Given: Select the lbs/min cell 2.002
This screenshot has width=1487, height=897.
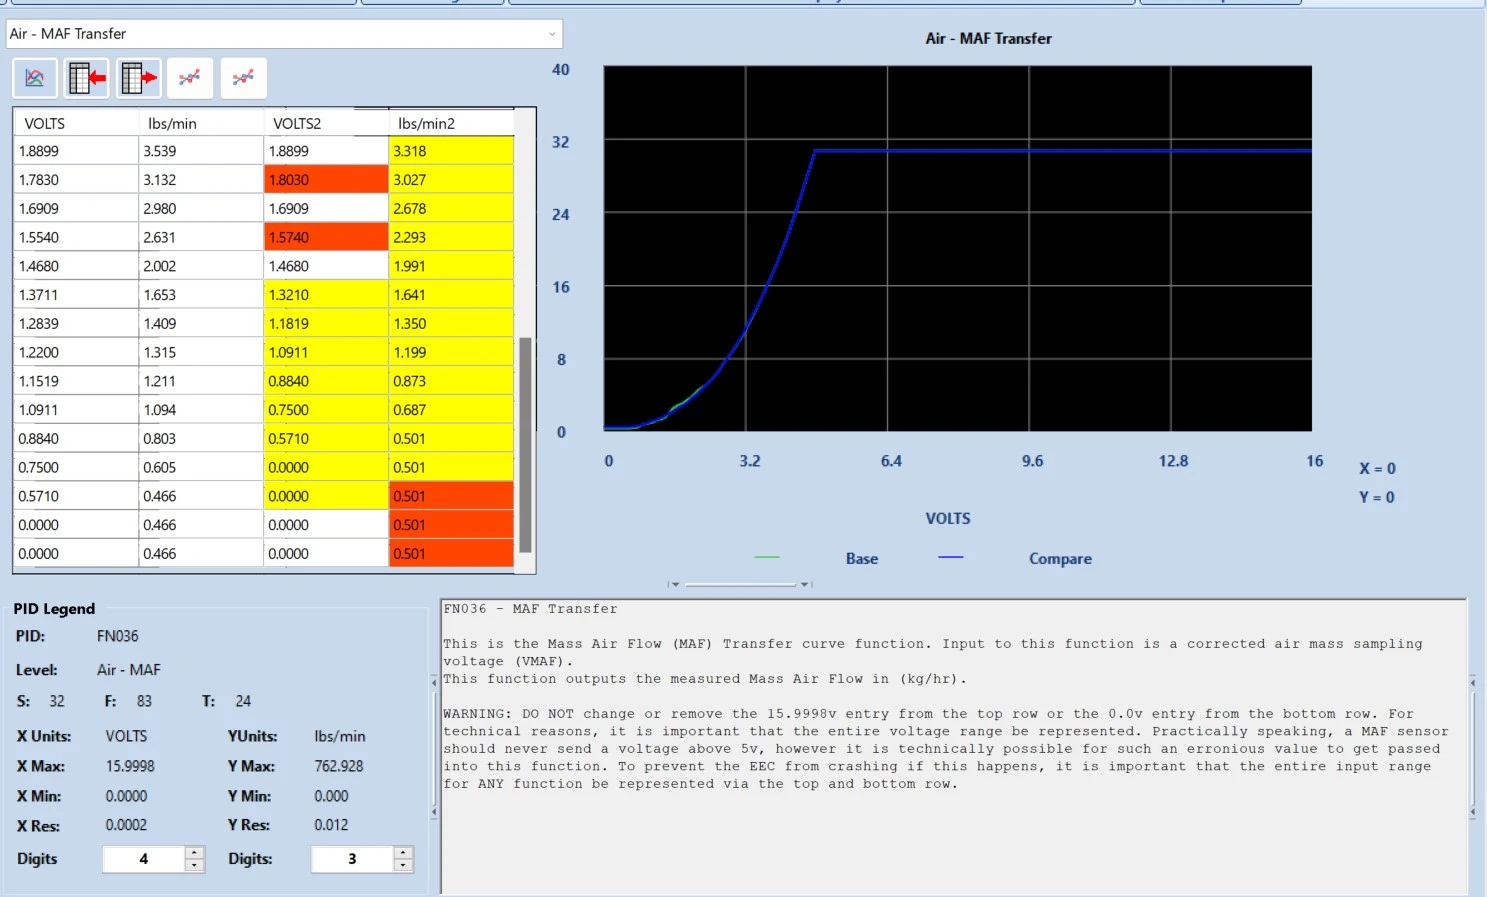Looking at the screenshot, I should (201, 266).
